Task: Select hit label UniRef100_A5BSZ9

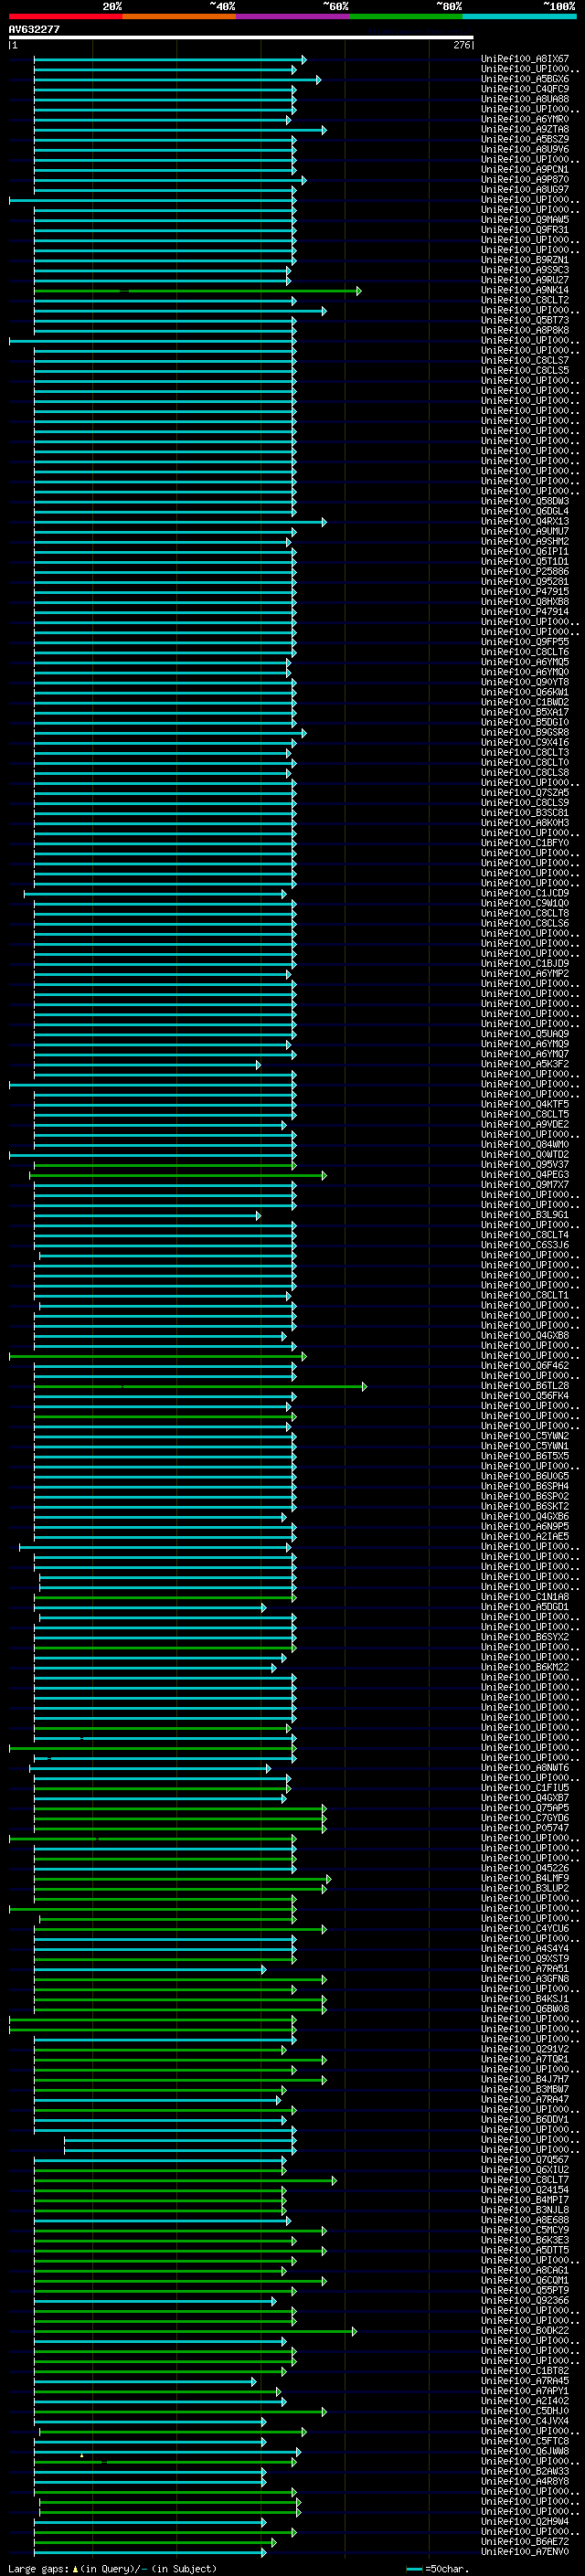Action: coord(525,139)
